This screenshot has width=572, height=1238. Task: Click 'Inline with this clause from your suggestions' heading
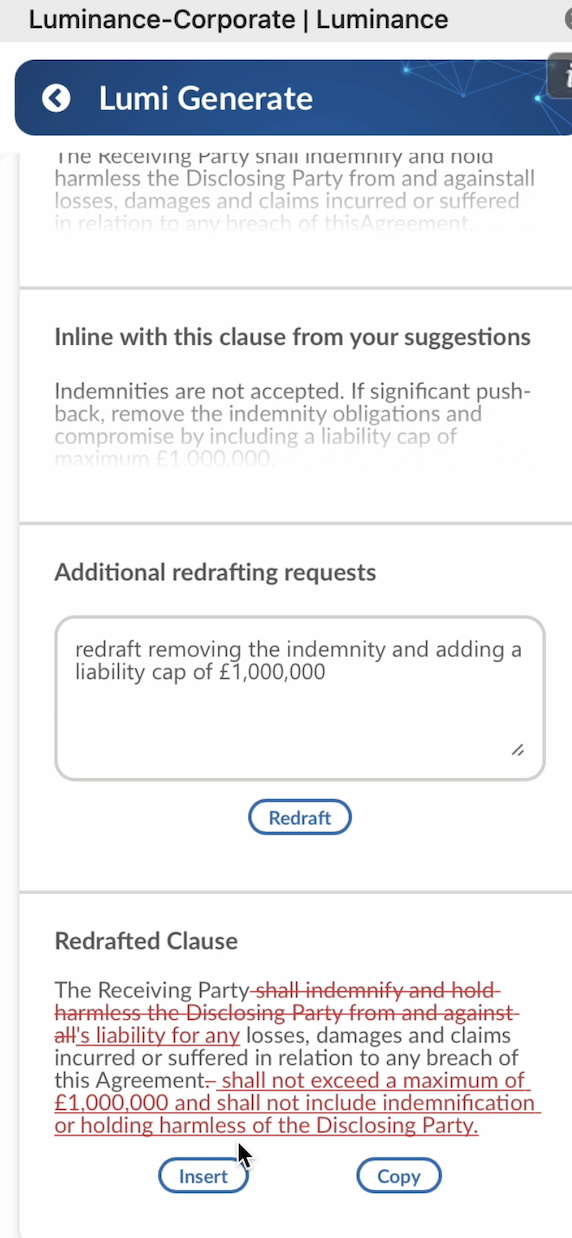pyautogui.click(x=292, y=337)
